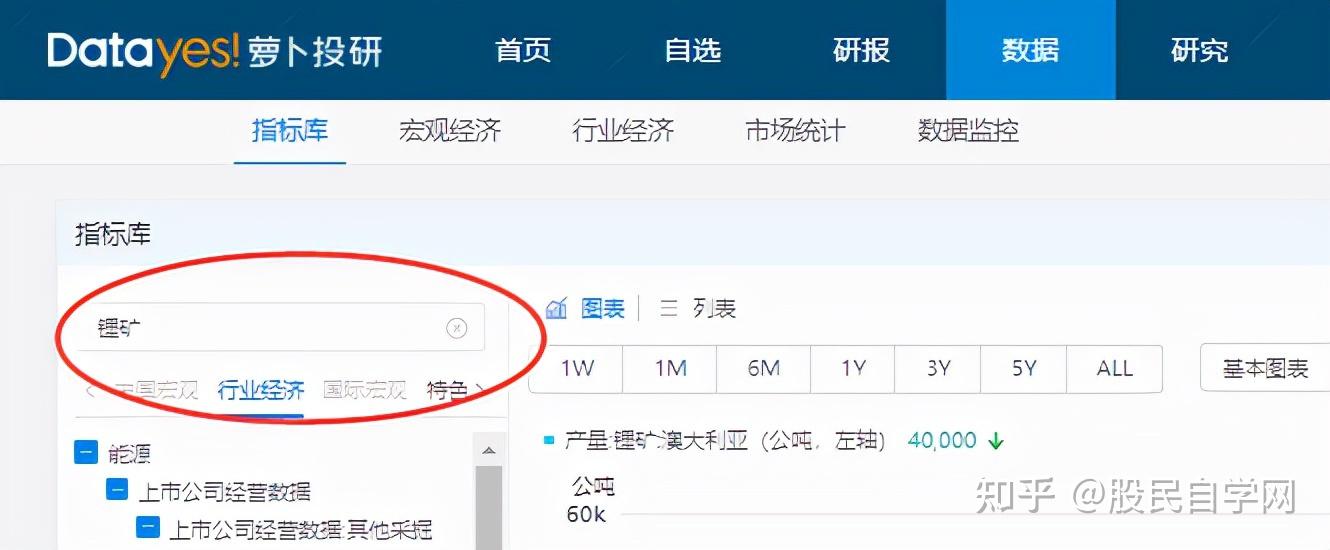Collapse the 上市公司经营数据 tree node
The image size is (1330, 550).
click(x=117, y=490)
